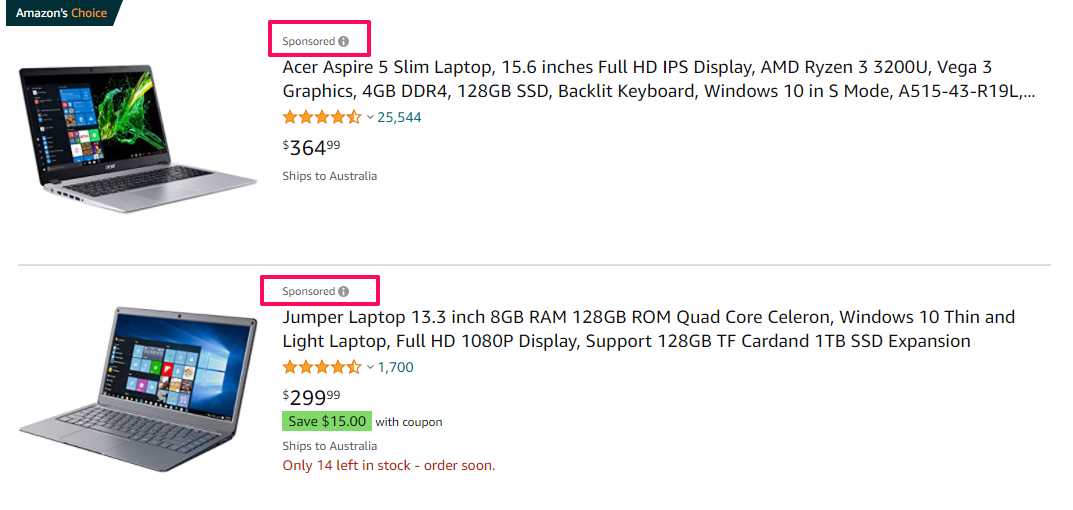Image resolution: width=1073 pixels, height=510 pixels.
Task: Expand rating chevron next to 1,700
Action: tap(370, 368)
